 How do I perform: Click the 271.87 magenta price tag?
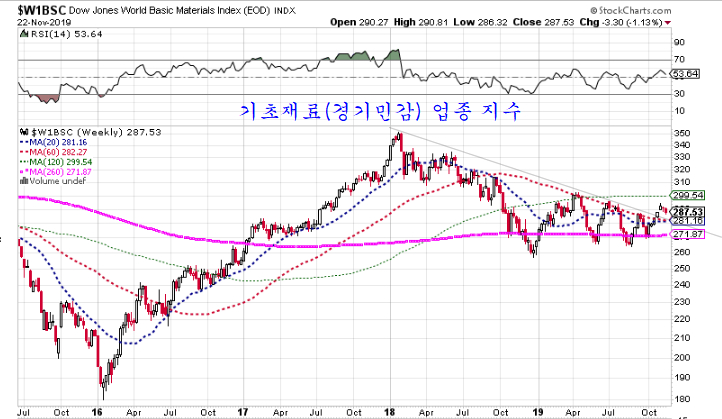tap(688, 234)
